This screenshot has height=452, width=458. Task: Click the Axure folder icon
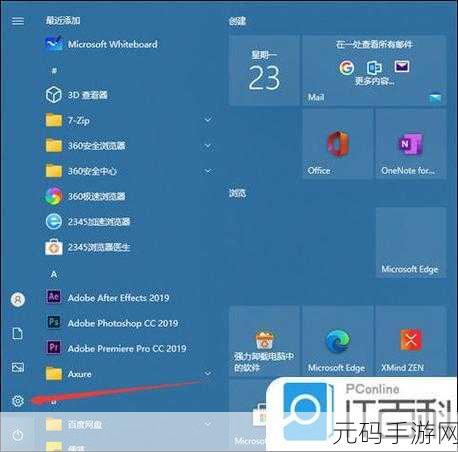pyautogui.click(x=54, y=373)
